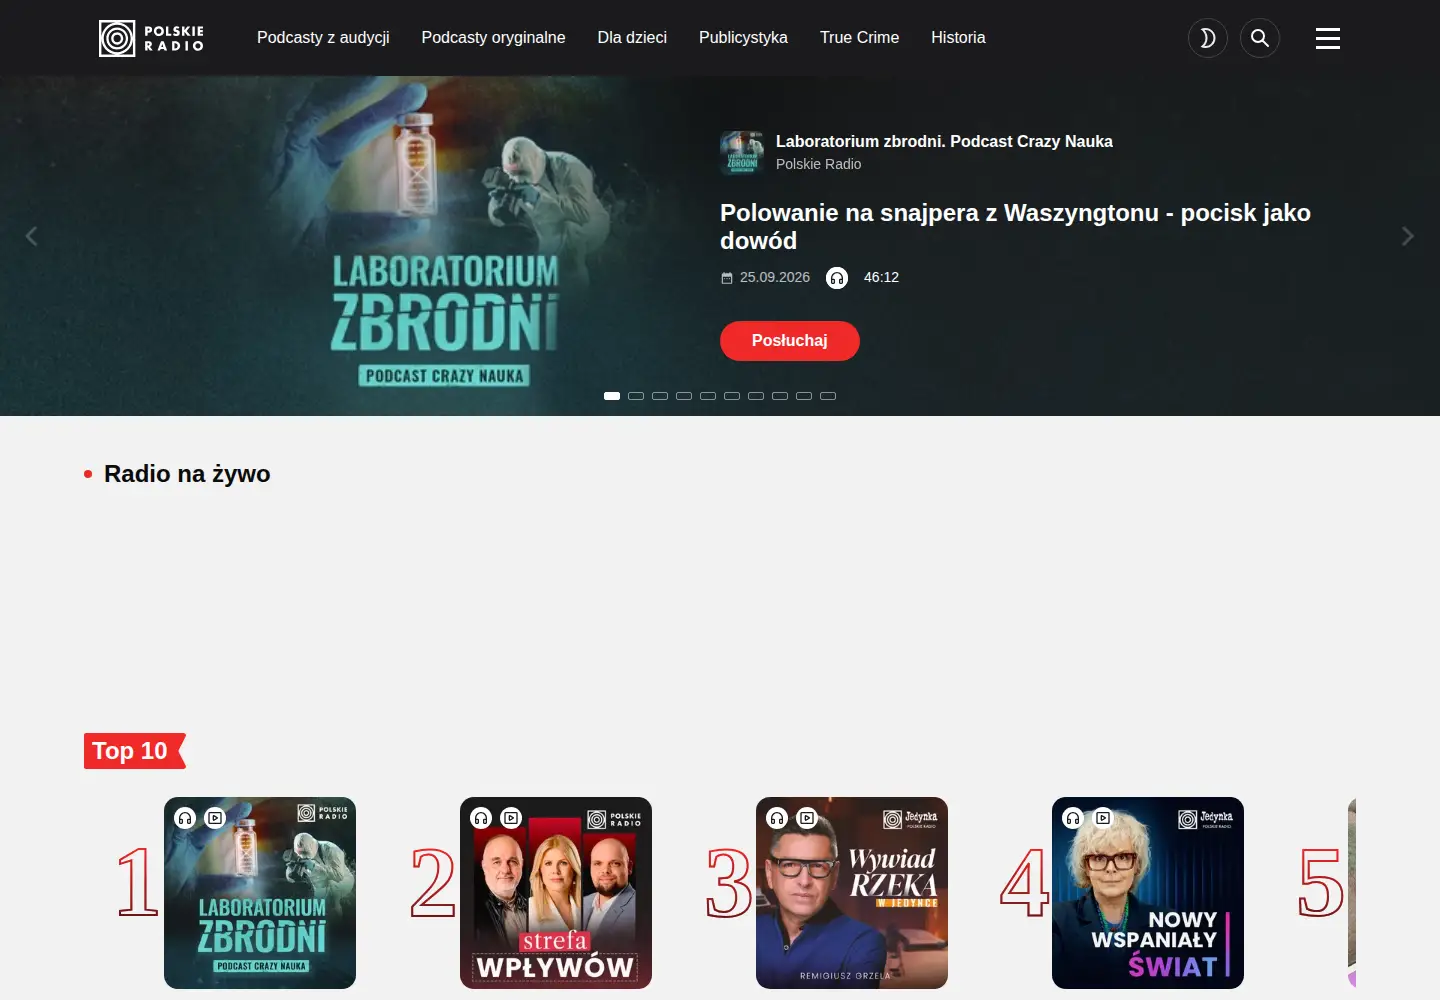Open the hamburger menu
1440x1000 pixels.
(1327, 38)
